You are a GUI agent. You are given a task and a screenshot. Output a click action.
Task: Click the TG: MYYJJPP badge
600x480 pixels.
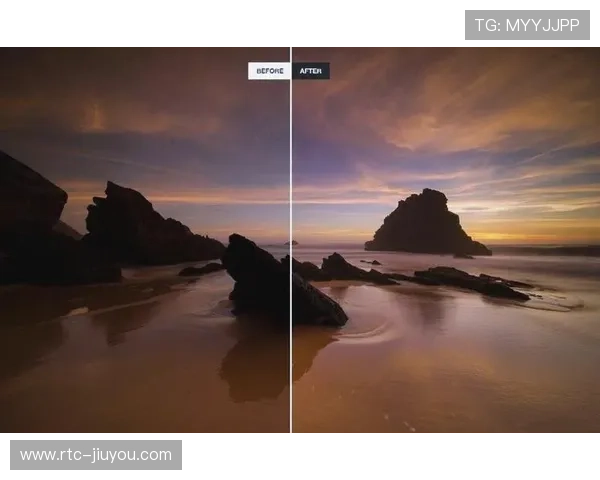(x=527, y=24)
